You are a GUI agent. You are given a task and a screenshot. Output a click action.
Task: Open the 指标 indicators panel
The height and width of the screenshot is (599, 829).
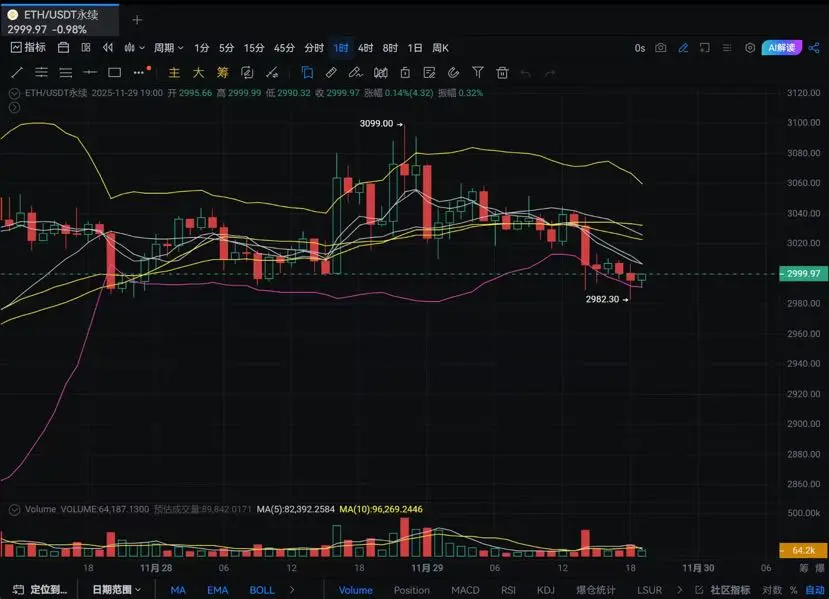click(x=29, y=48)
